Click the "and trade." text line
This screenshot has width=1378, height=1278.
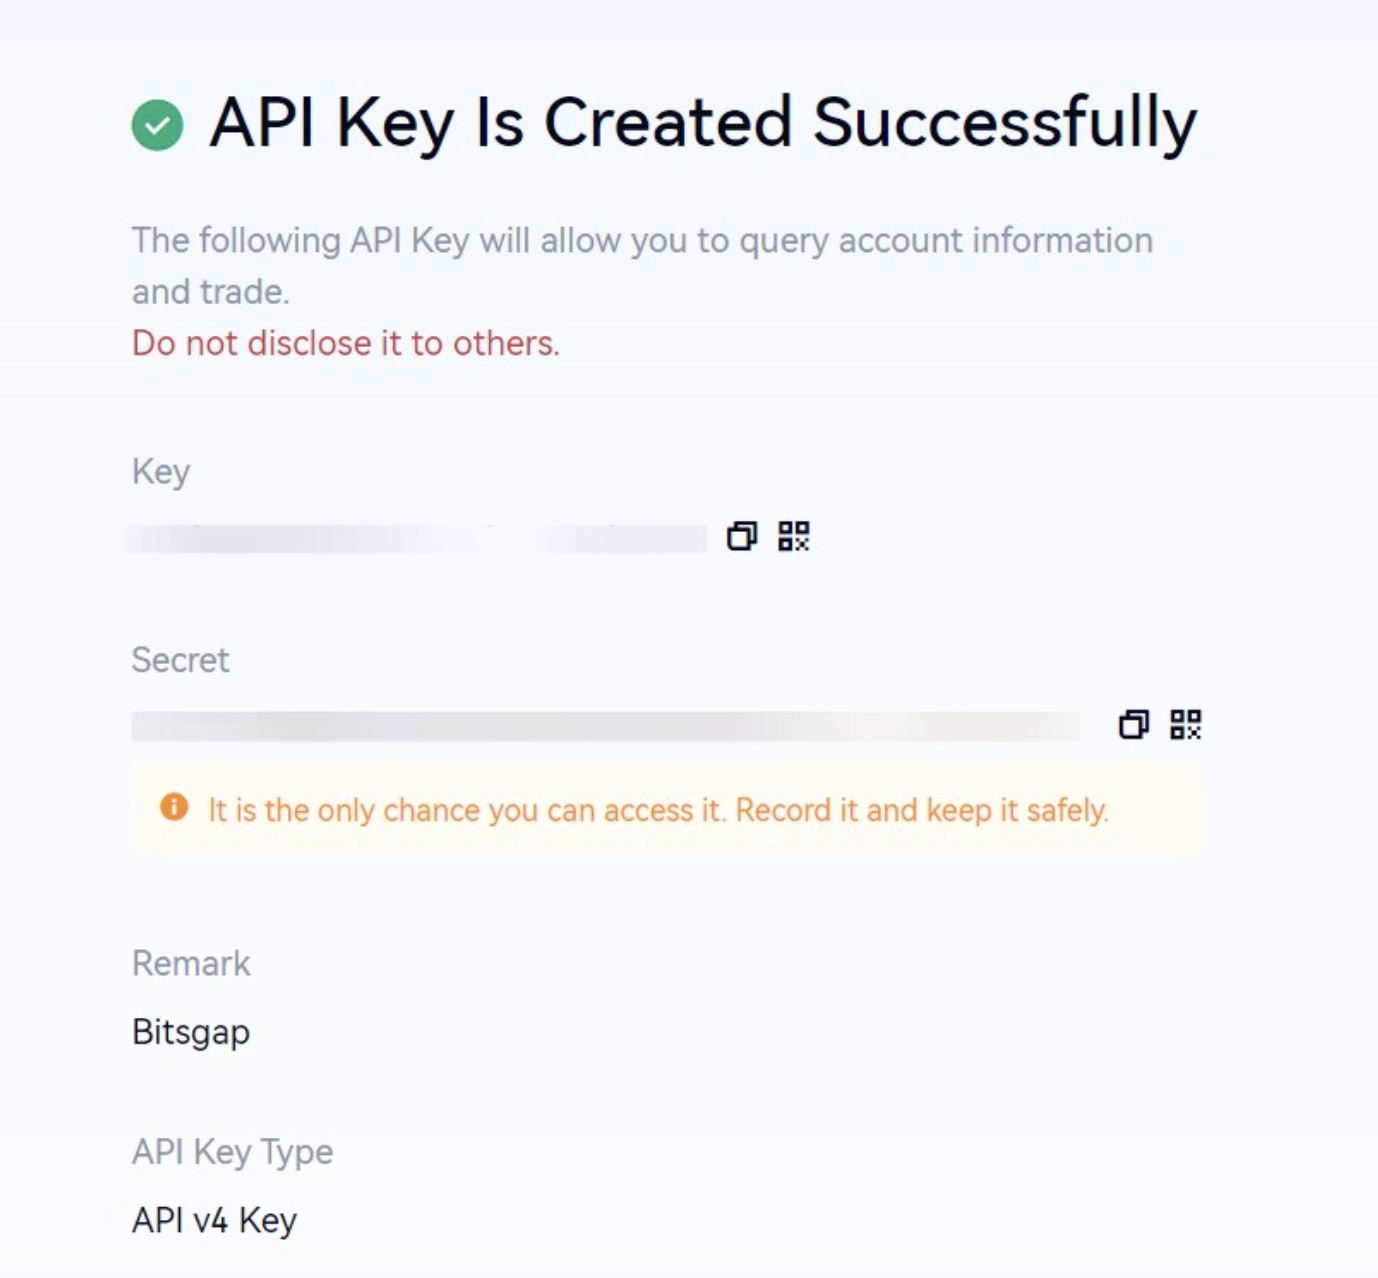point(210,292)
